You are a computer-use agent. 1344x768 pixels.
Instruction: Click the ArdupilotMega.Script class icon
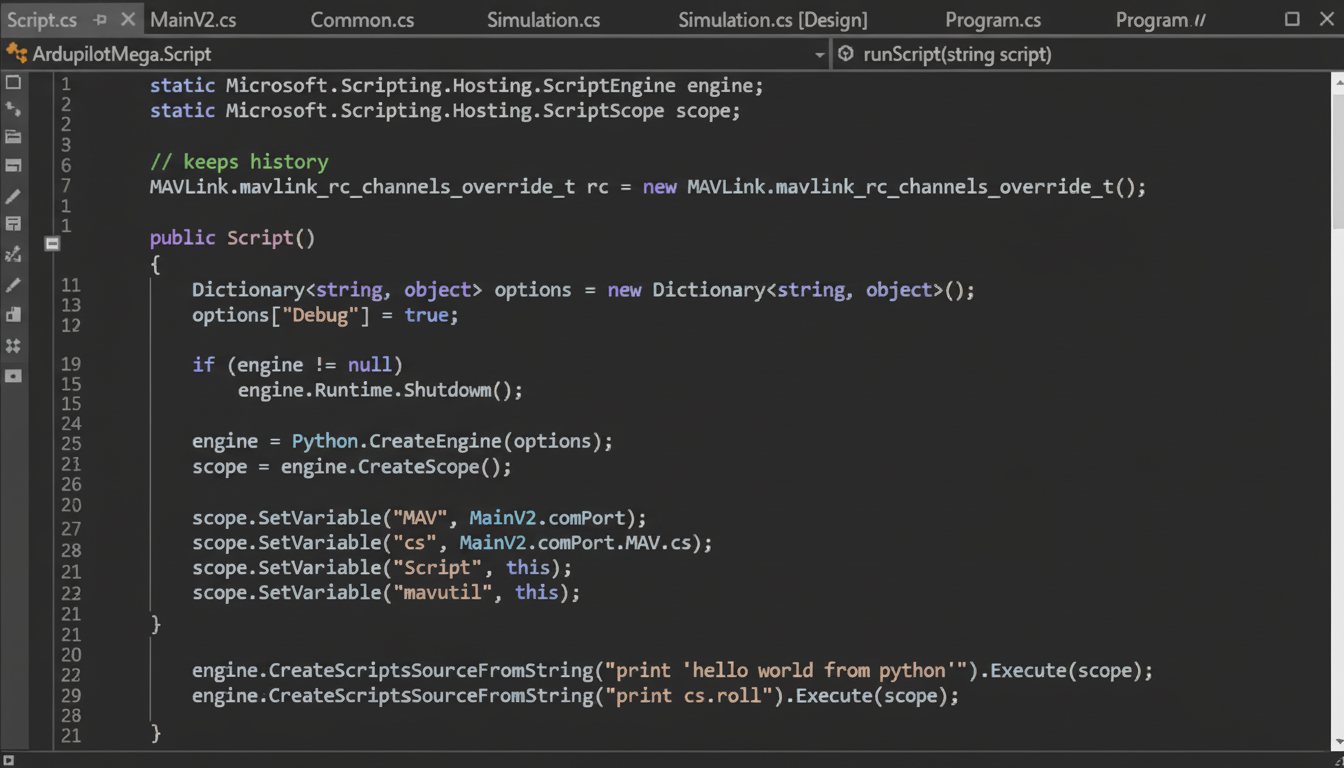[16, 54]
